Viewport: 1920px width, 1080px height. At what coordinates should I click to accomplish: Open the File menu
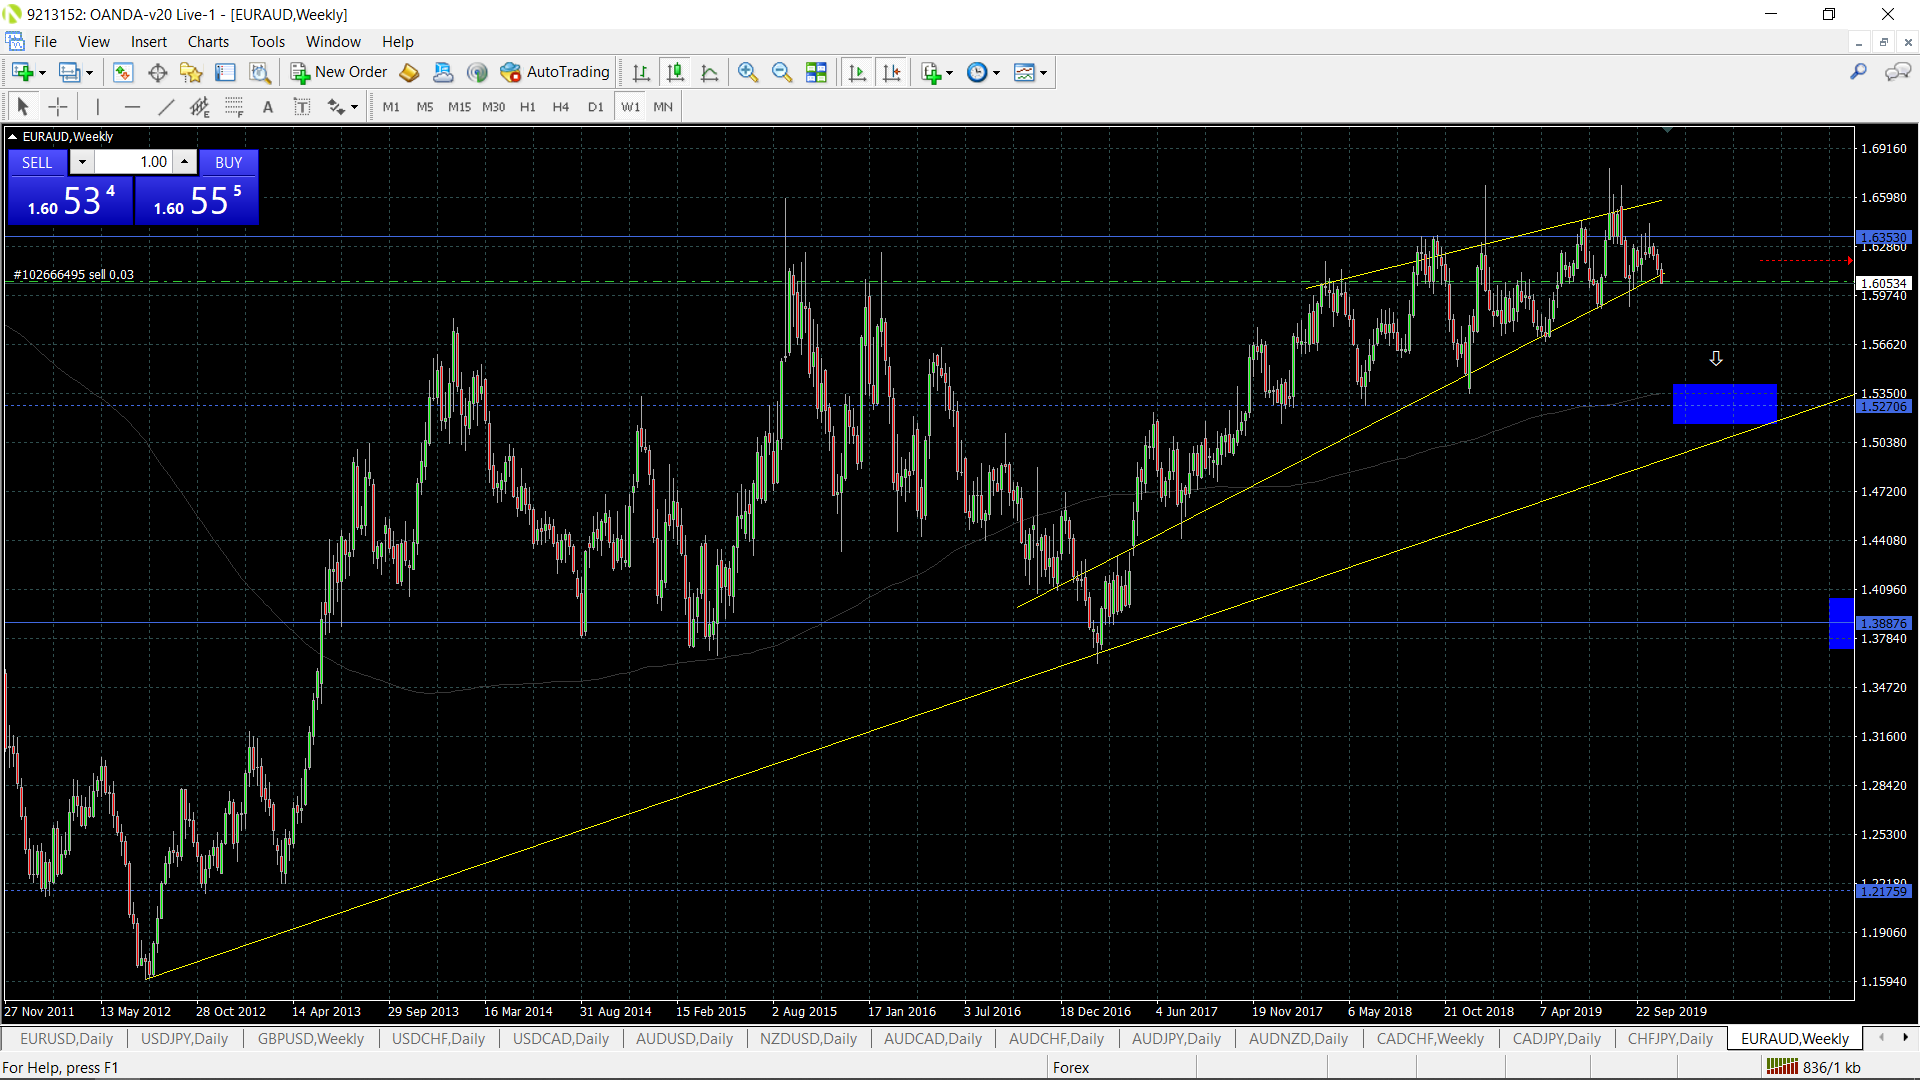45,42
